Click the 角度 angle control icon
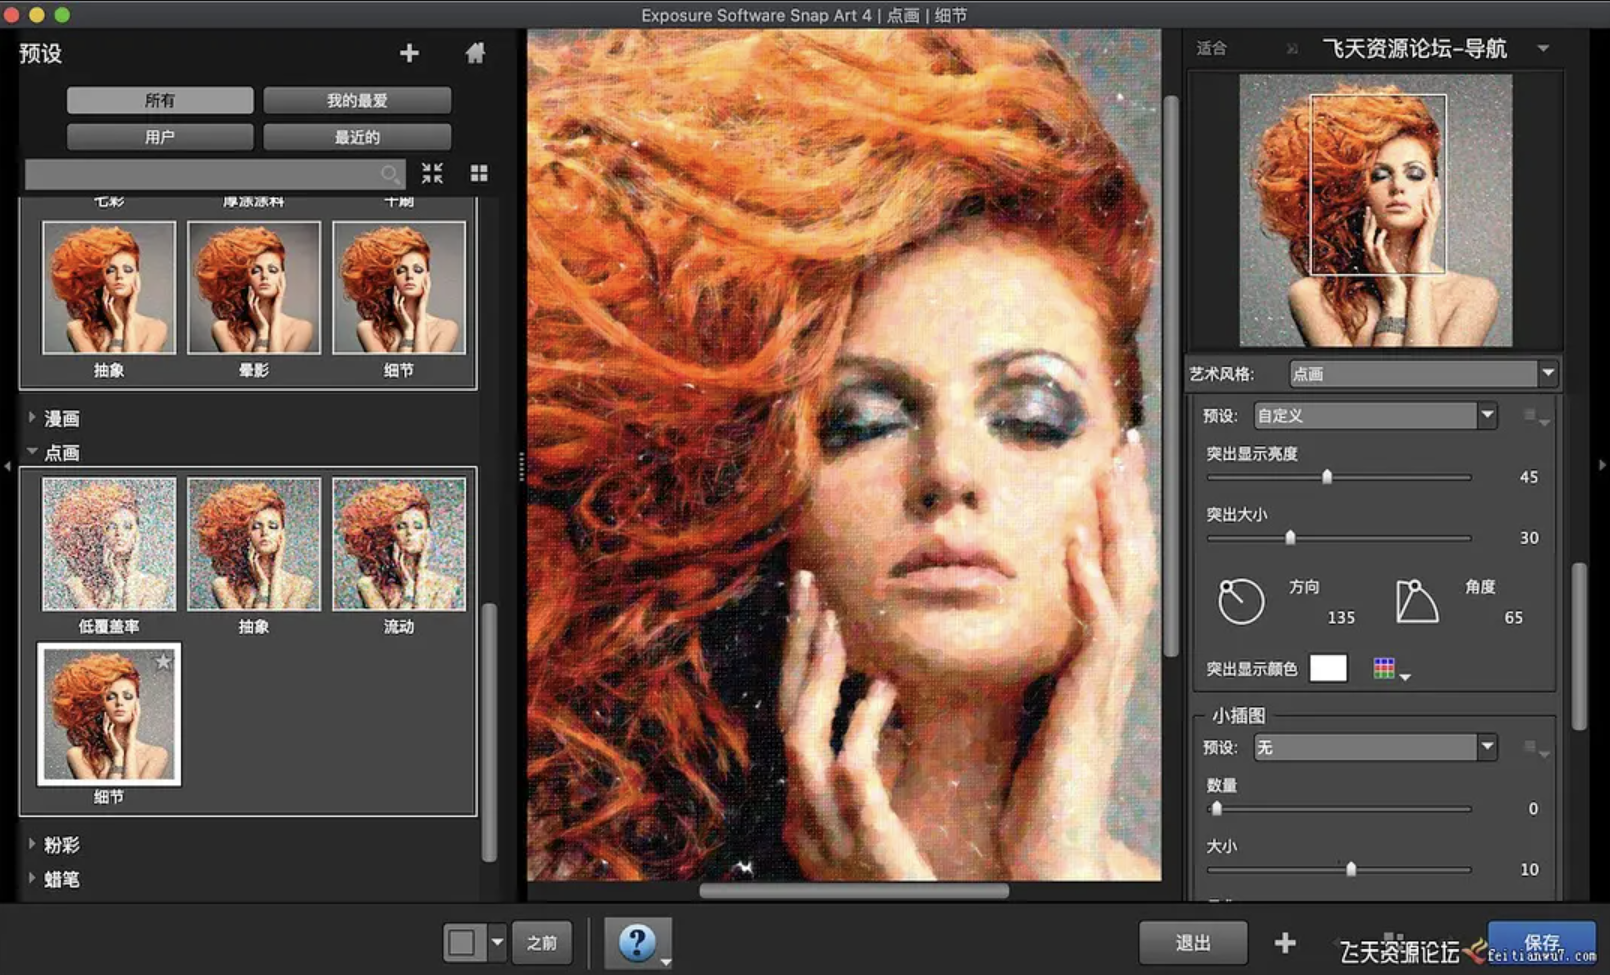The image size is (1610, 975). pos(1416,602)
